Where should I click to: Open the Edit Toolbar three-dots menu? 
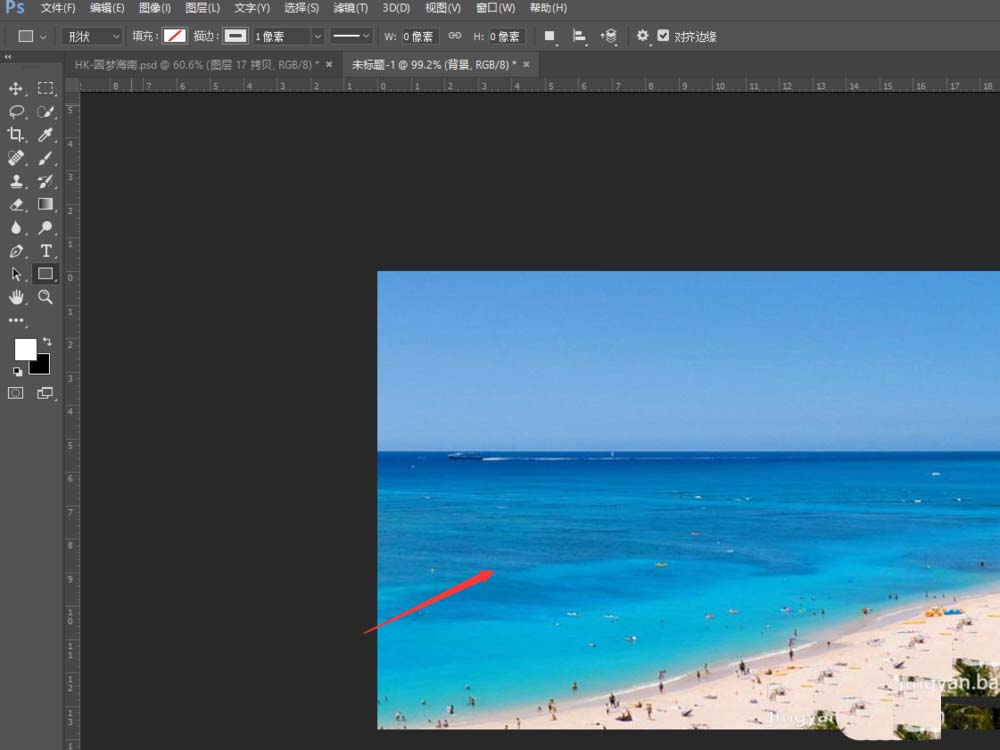[x=16, y=320]
